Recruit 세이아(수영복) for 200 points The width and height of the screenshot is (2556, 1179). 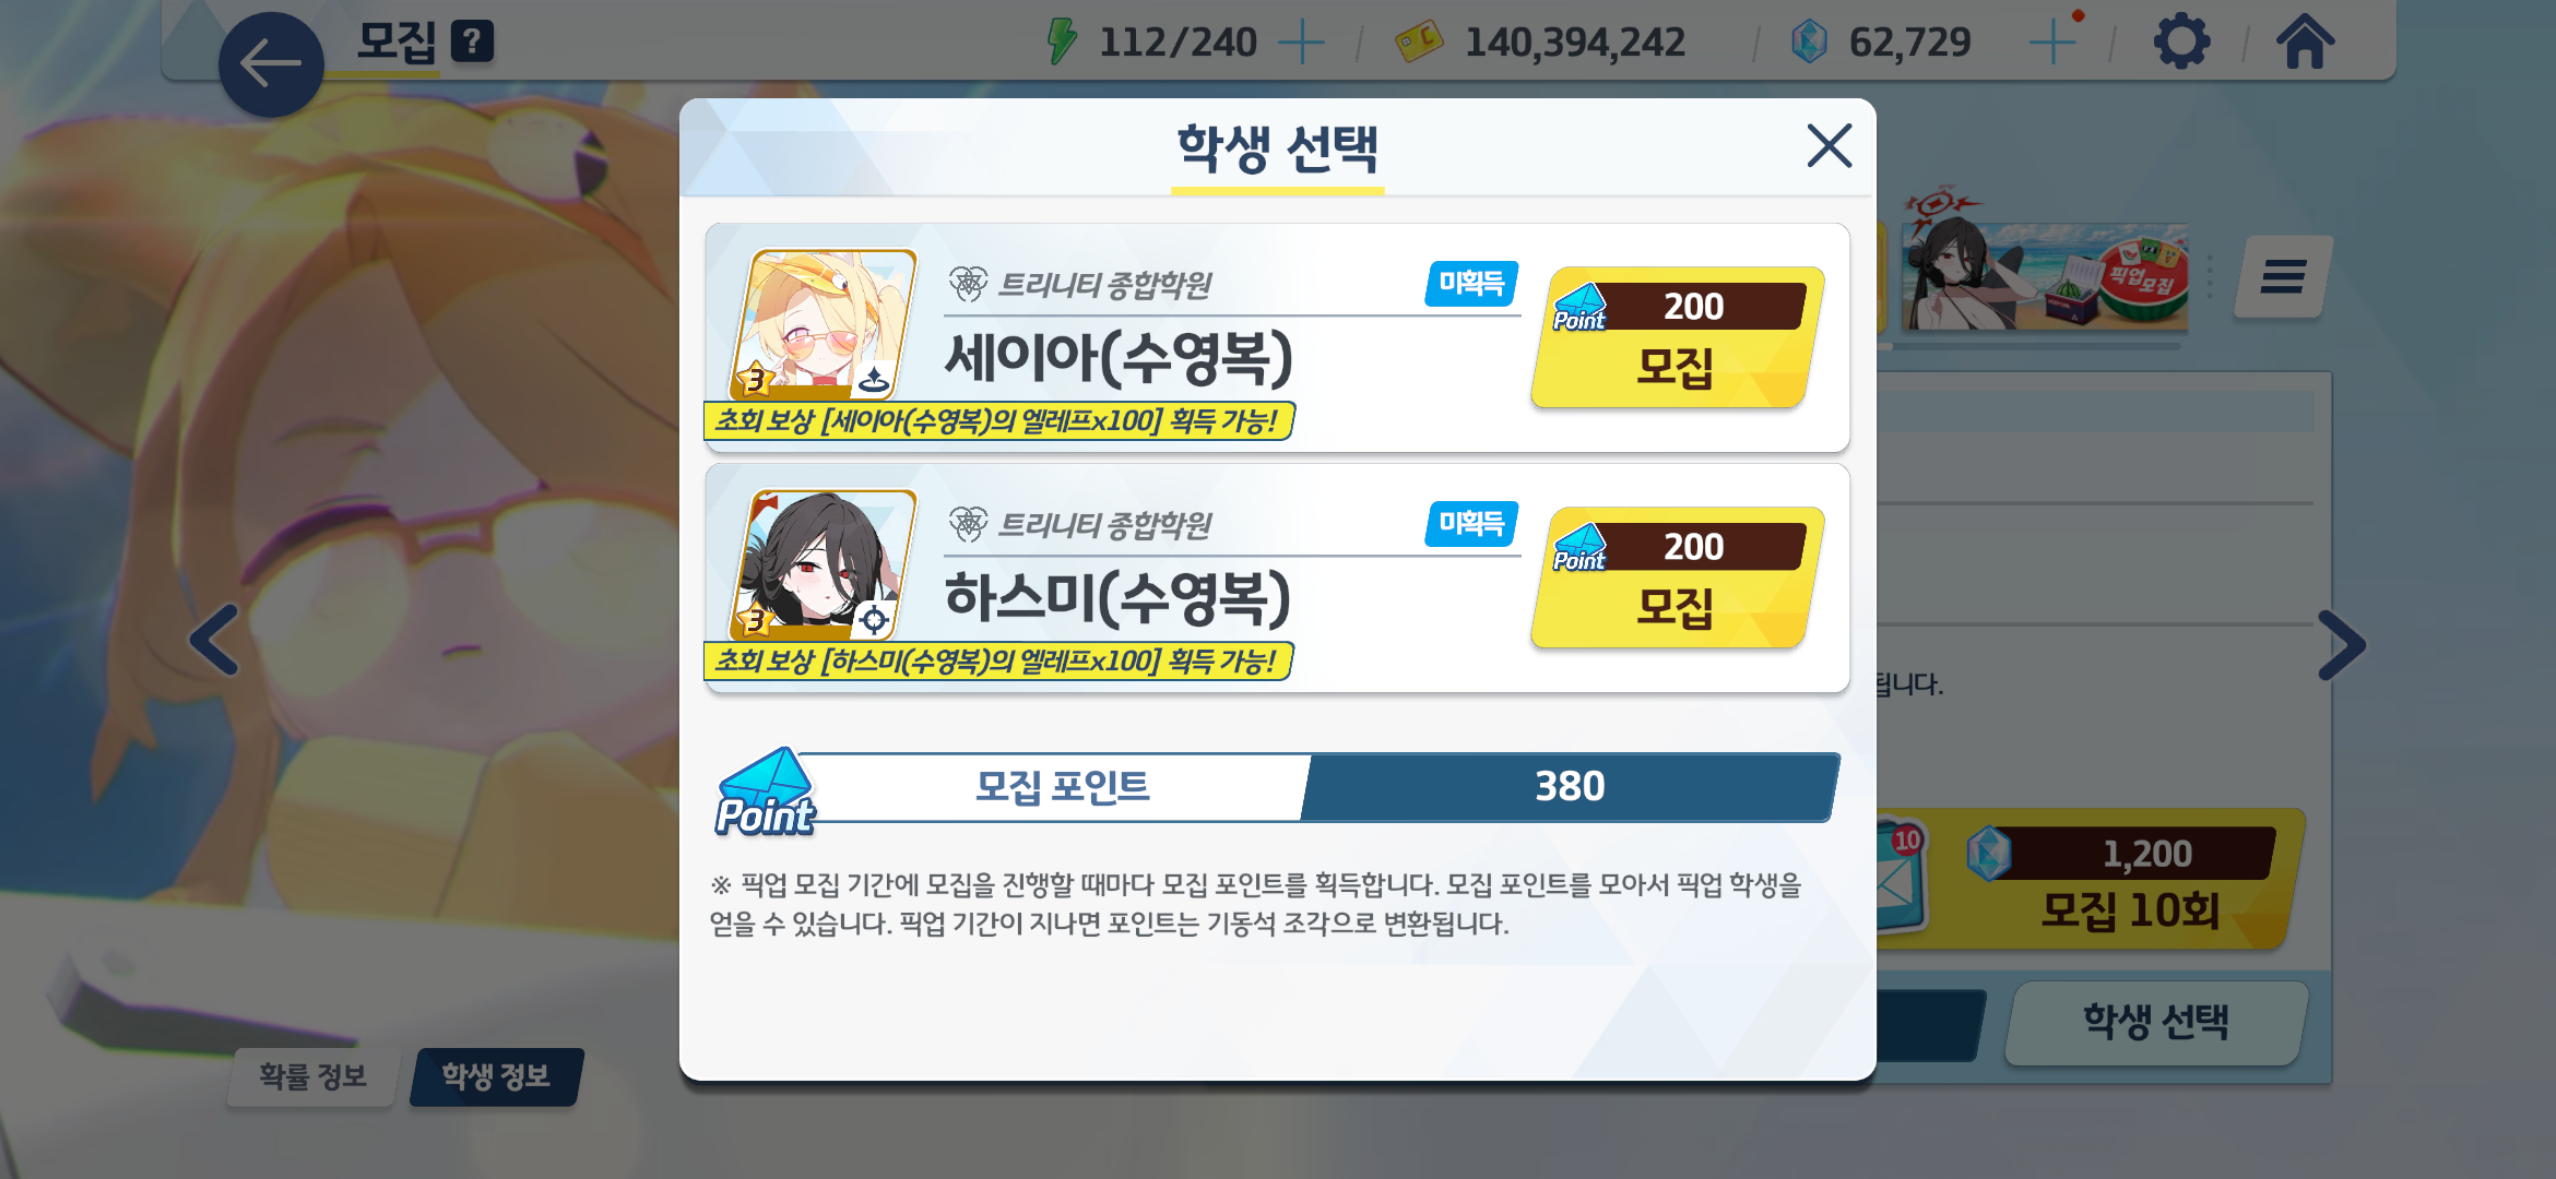pos(1677,337)
